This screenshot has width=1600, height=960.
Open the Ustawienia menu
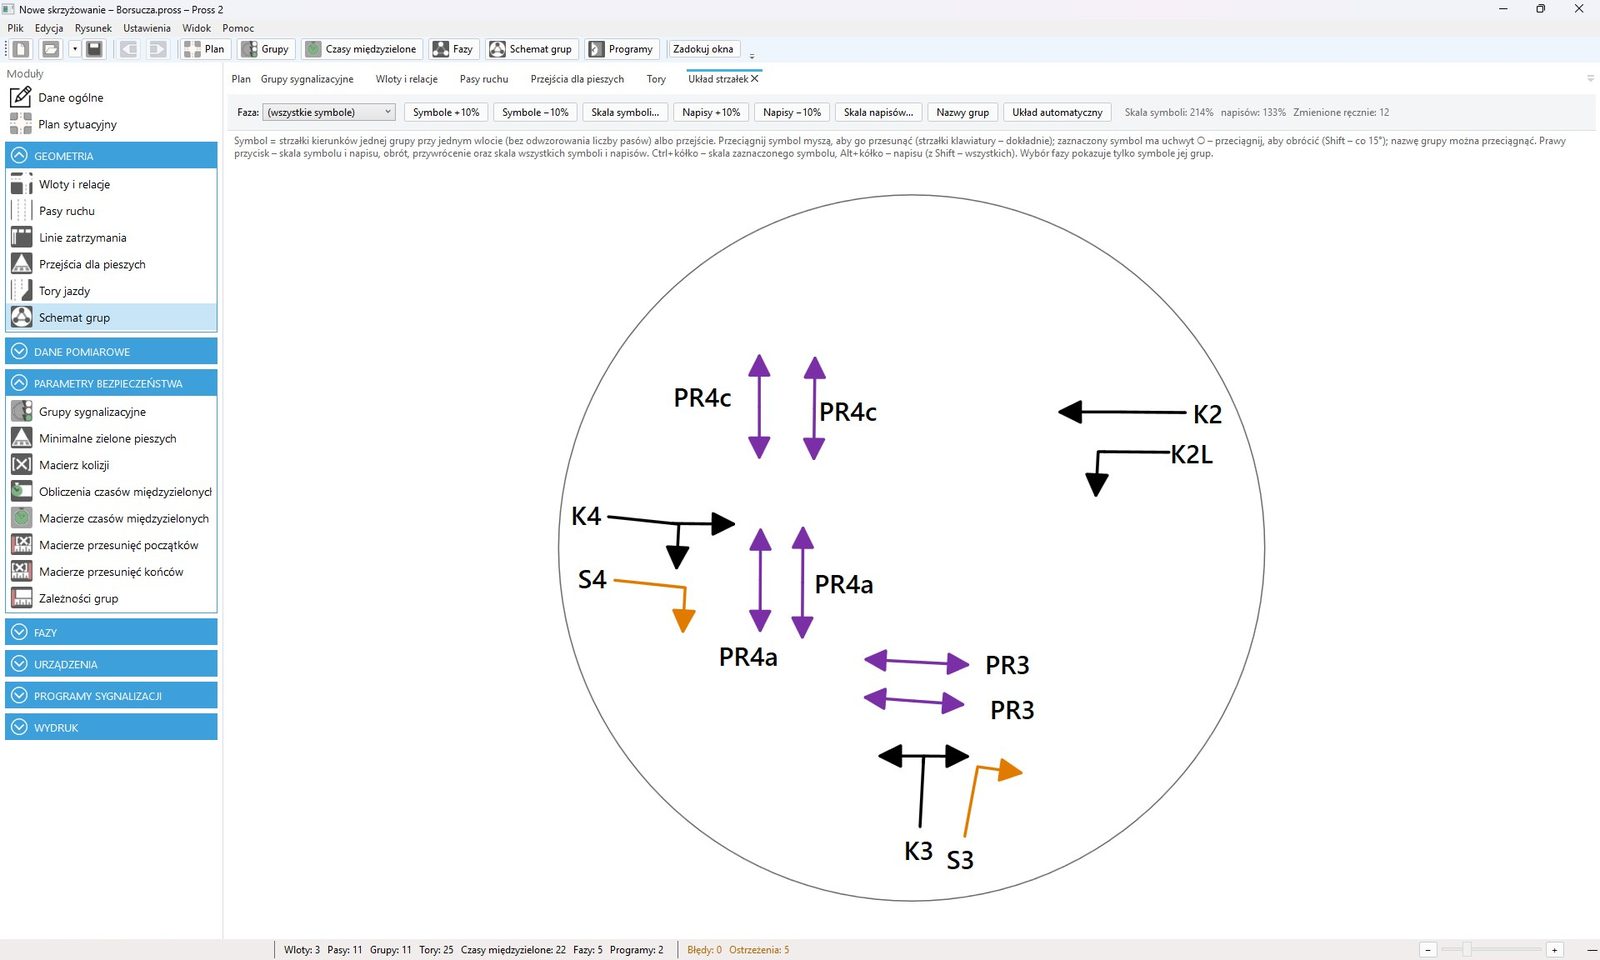pyautogui.click(x=146, y=28)
